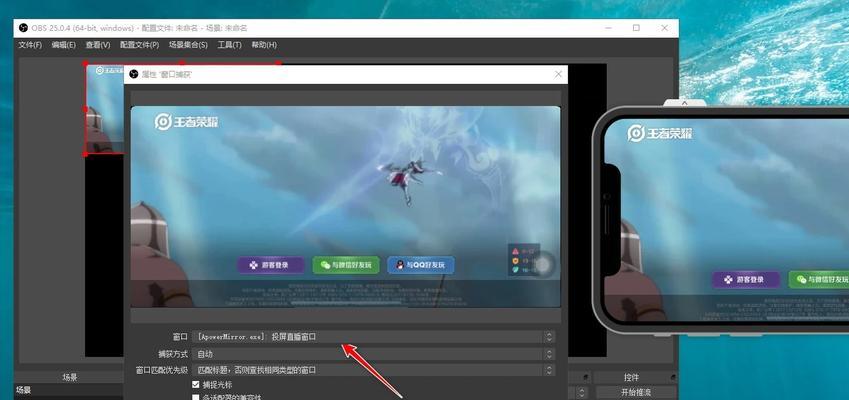Expand the 窗口 dropdown showing ApowerMirror.exe
Image resolution: width=849 pixels, height=400 pixels.
coord(374,337)
